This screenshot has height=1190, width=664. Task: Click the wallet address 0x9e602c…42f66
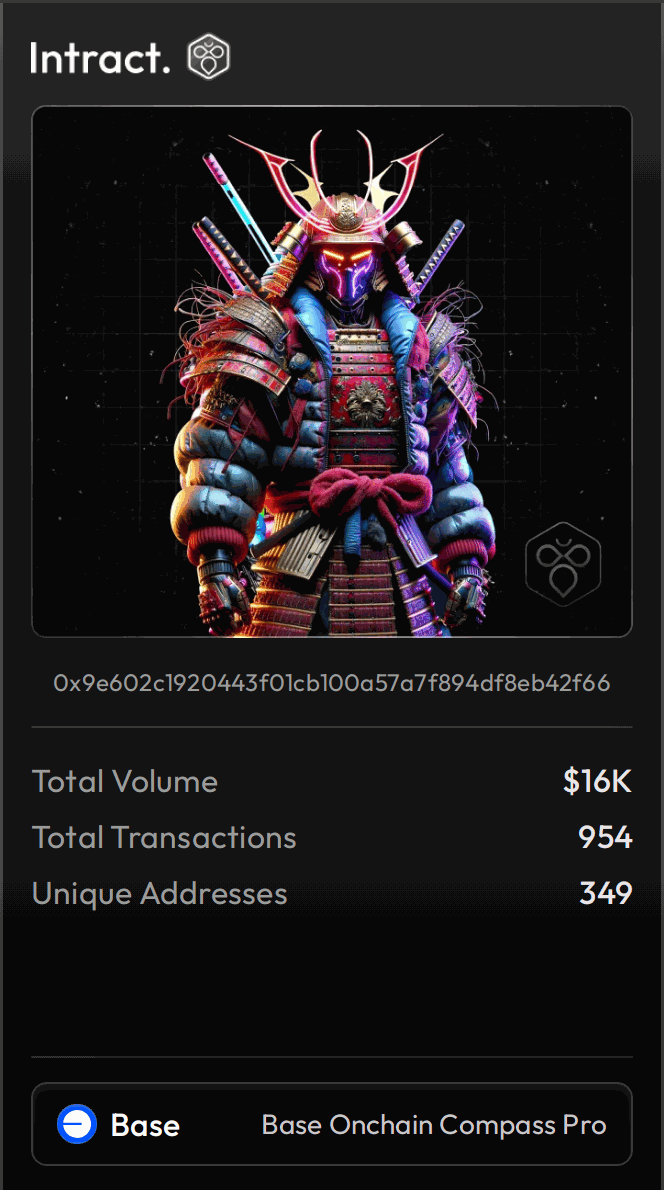[x=332, y=683]
